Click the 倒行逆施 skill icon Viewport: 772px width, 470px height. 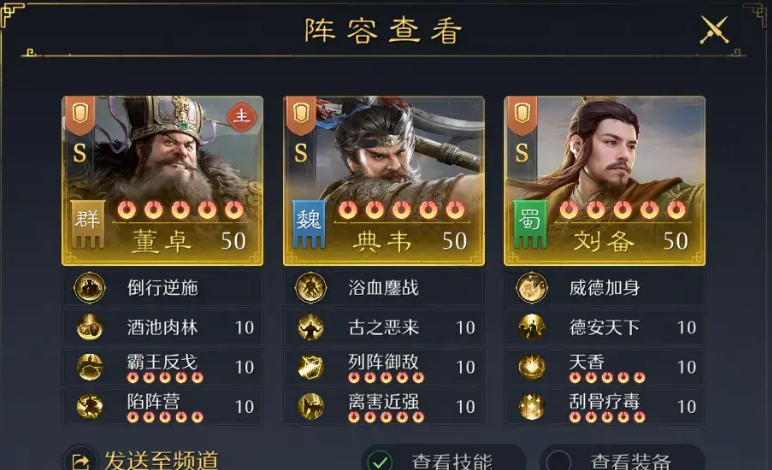[89, 287]
